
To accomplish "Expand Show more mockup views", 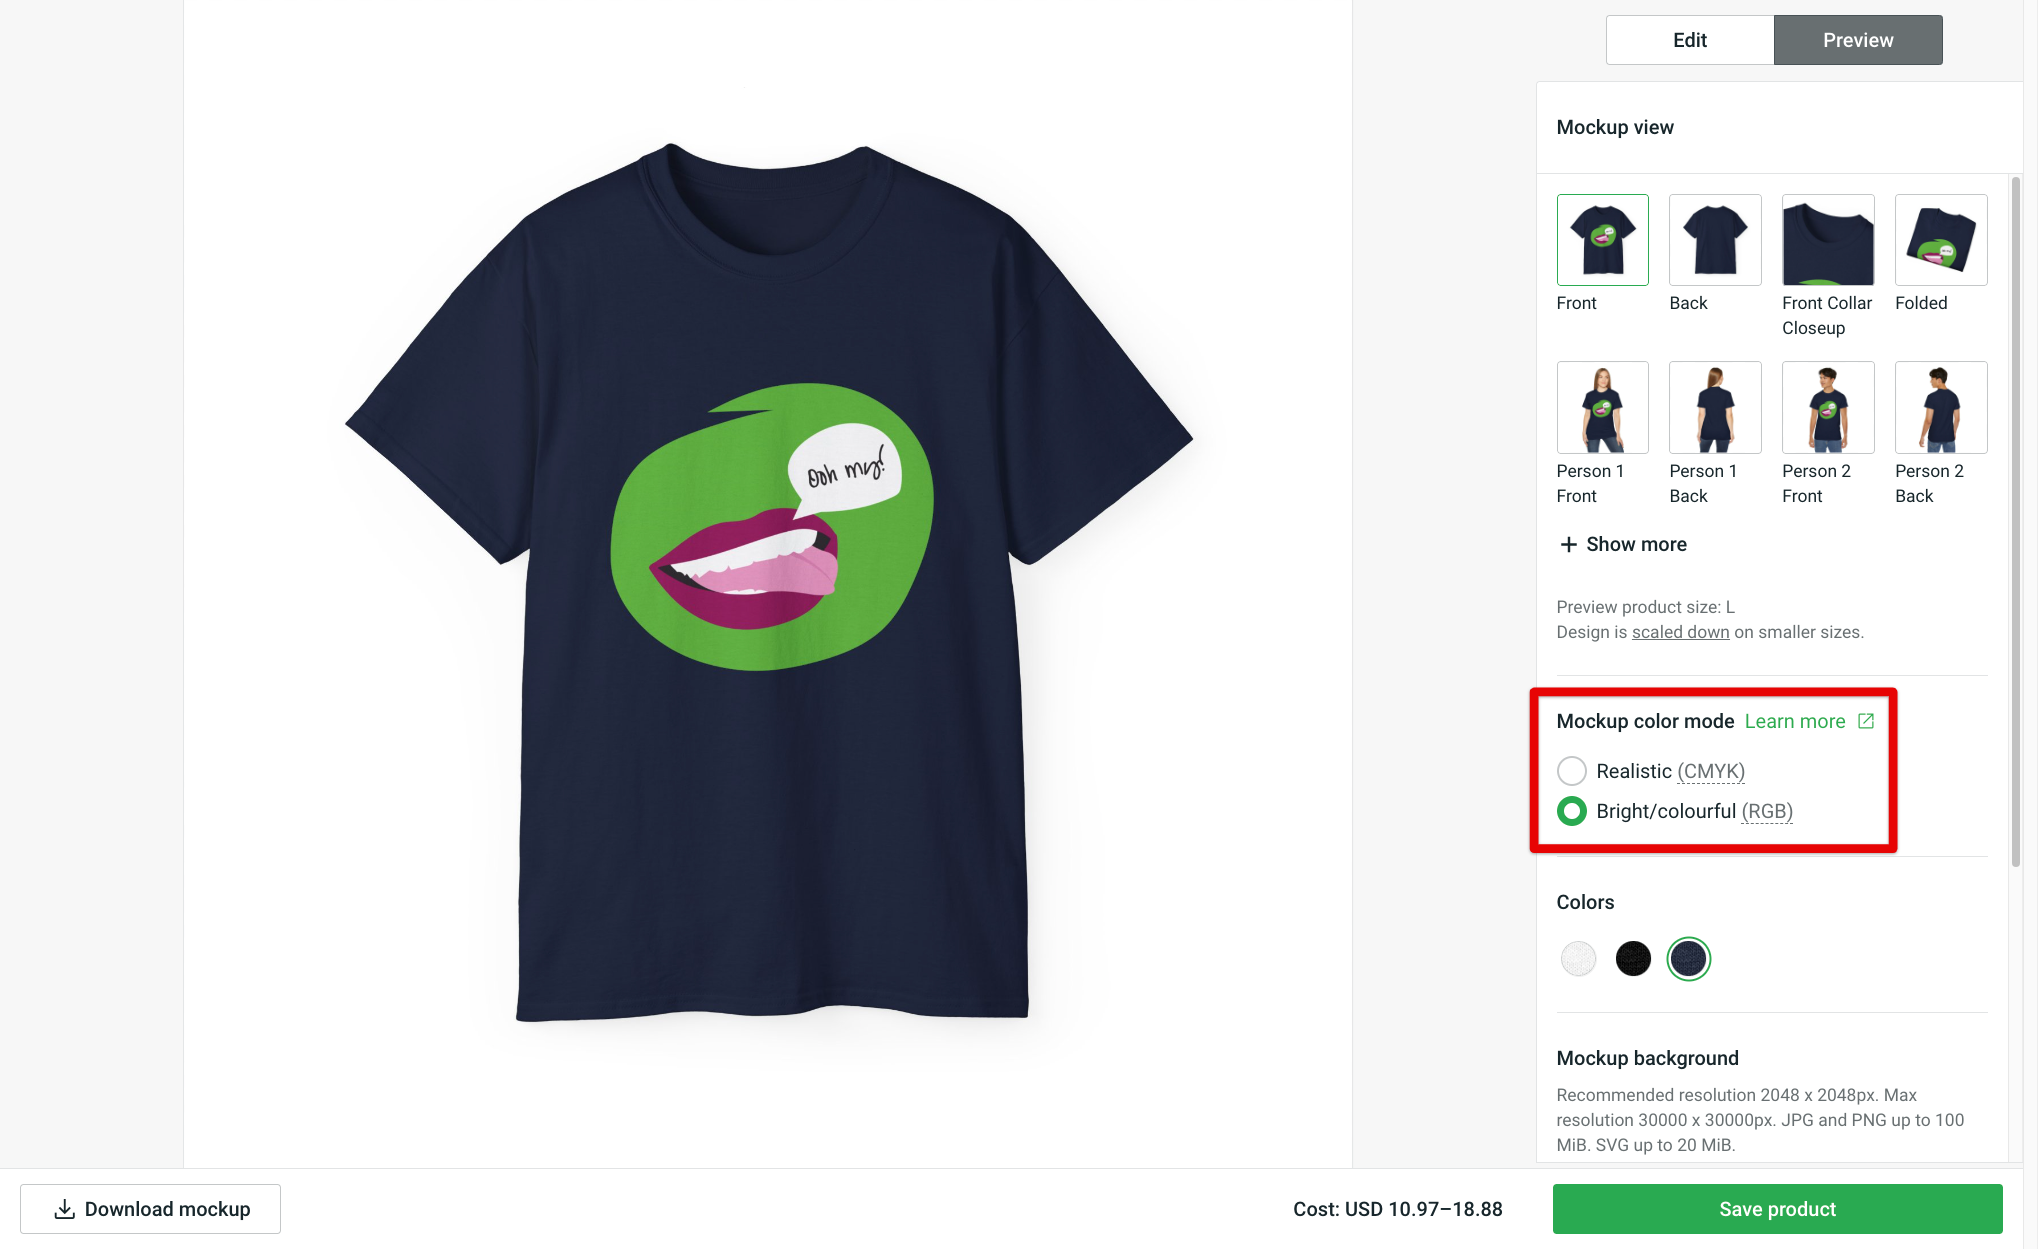I will [x=1621, y=544].
